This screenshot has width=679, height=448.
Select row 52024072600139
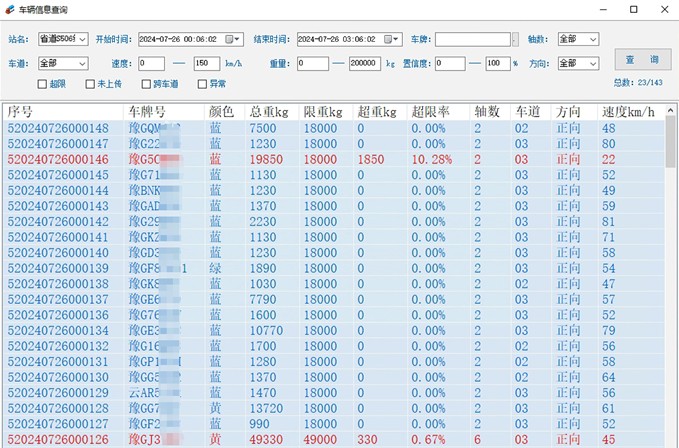tap(333, 268)
